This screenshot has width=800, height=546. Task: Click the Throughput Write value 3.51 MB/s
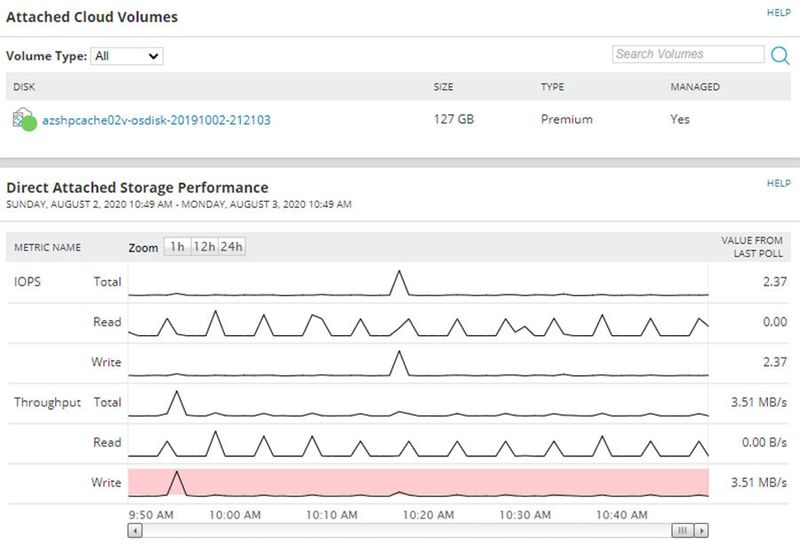(x=759, y=482)
